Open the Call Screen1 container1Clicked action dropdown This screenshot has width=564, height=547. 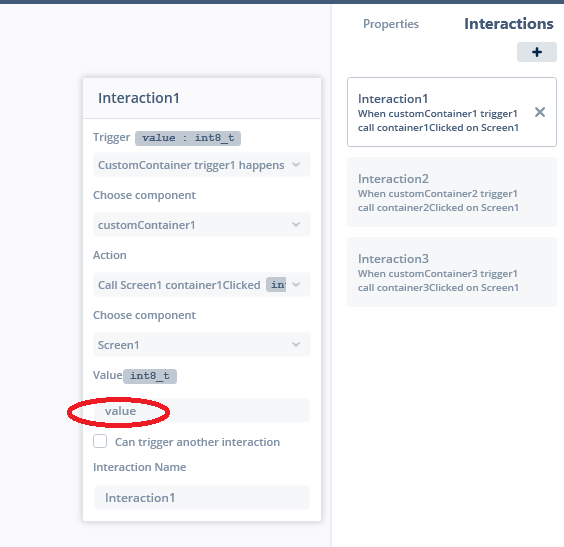click(x=202, y=285)
